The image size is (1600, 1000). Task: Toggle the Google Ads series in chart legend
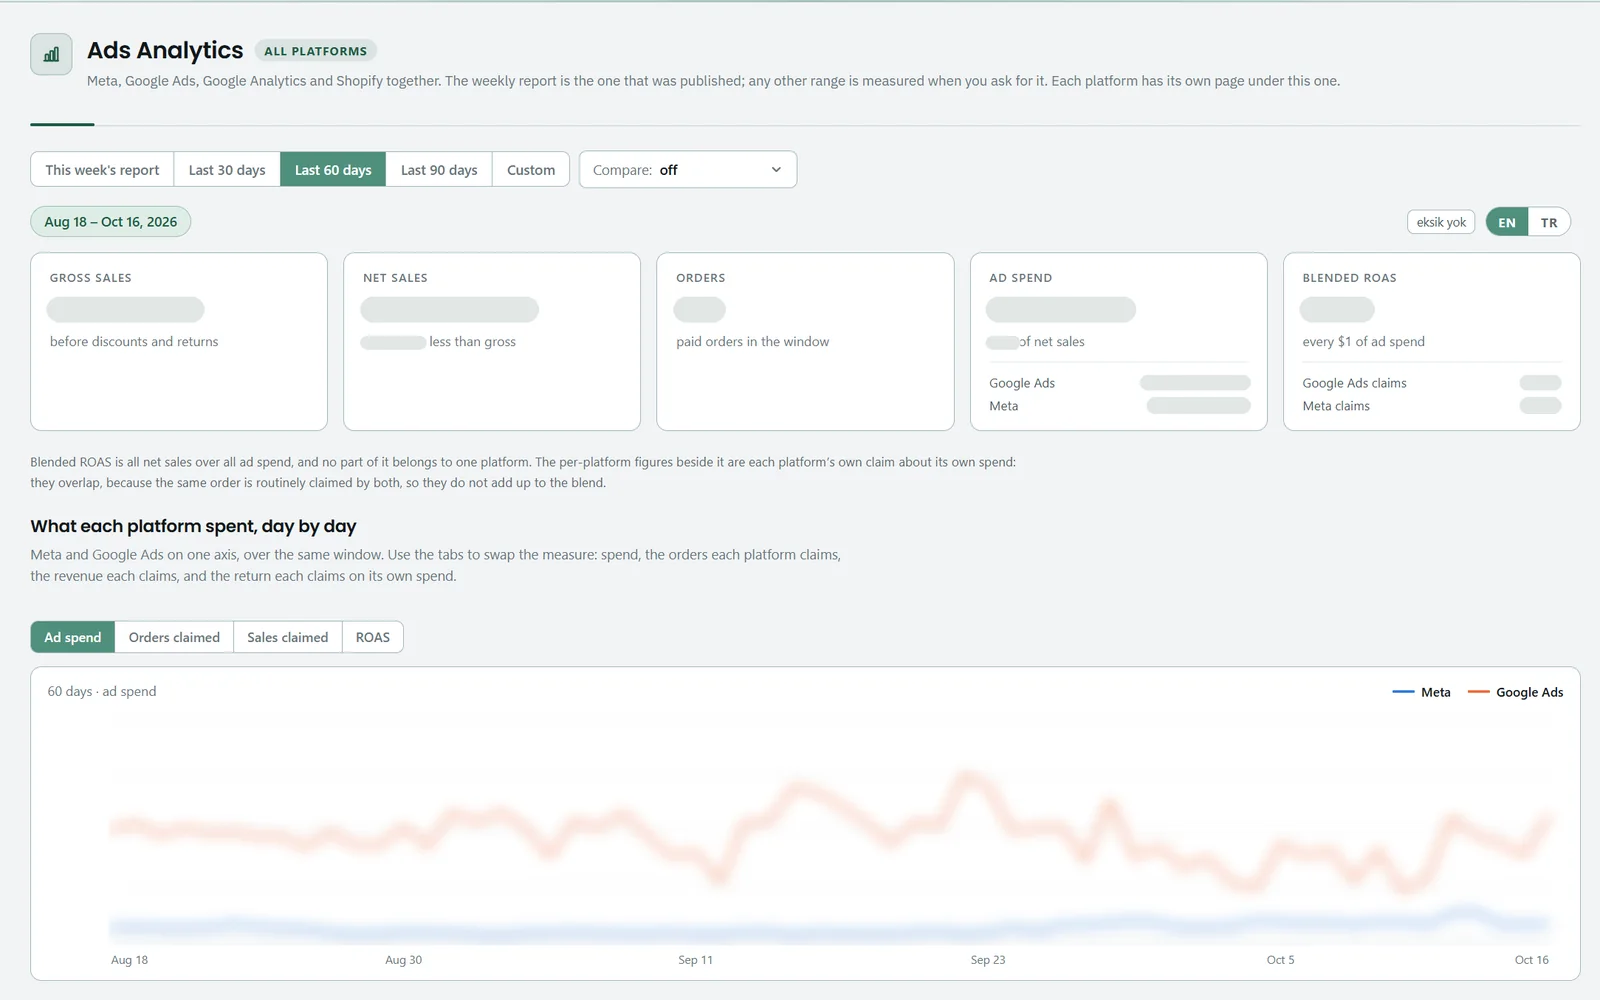(x=1515, y=692)
